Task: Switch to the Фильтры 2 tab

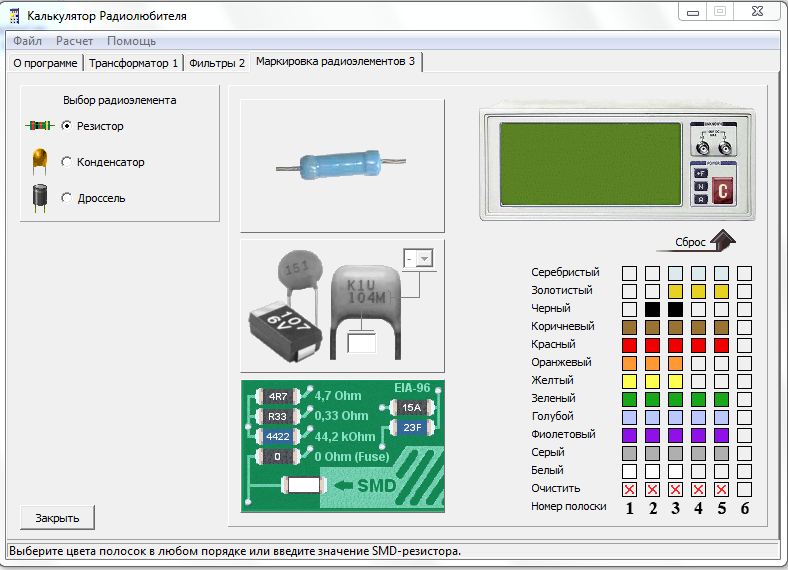Action: click(217, 63)
